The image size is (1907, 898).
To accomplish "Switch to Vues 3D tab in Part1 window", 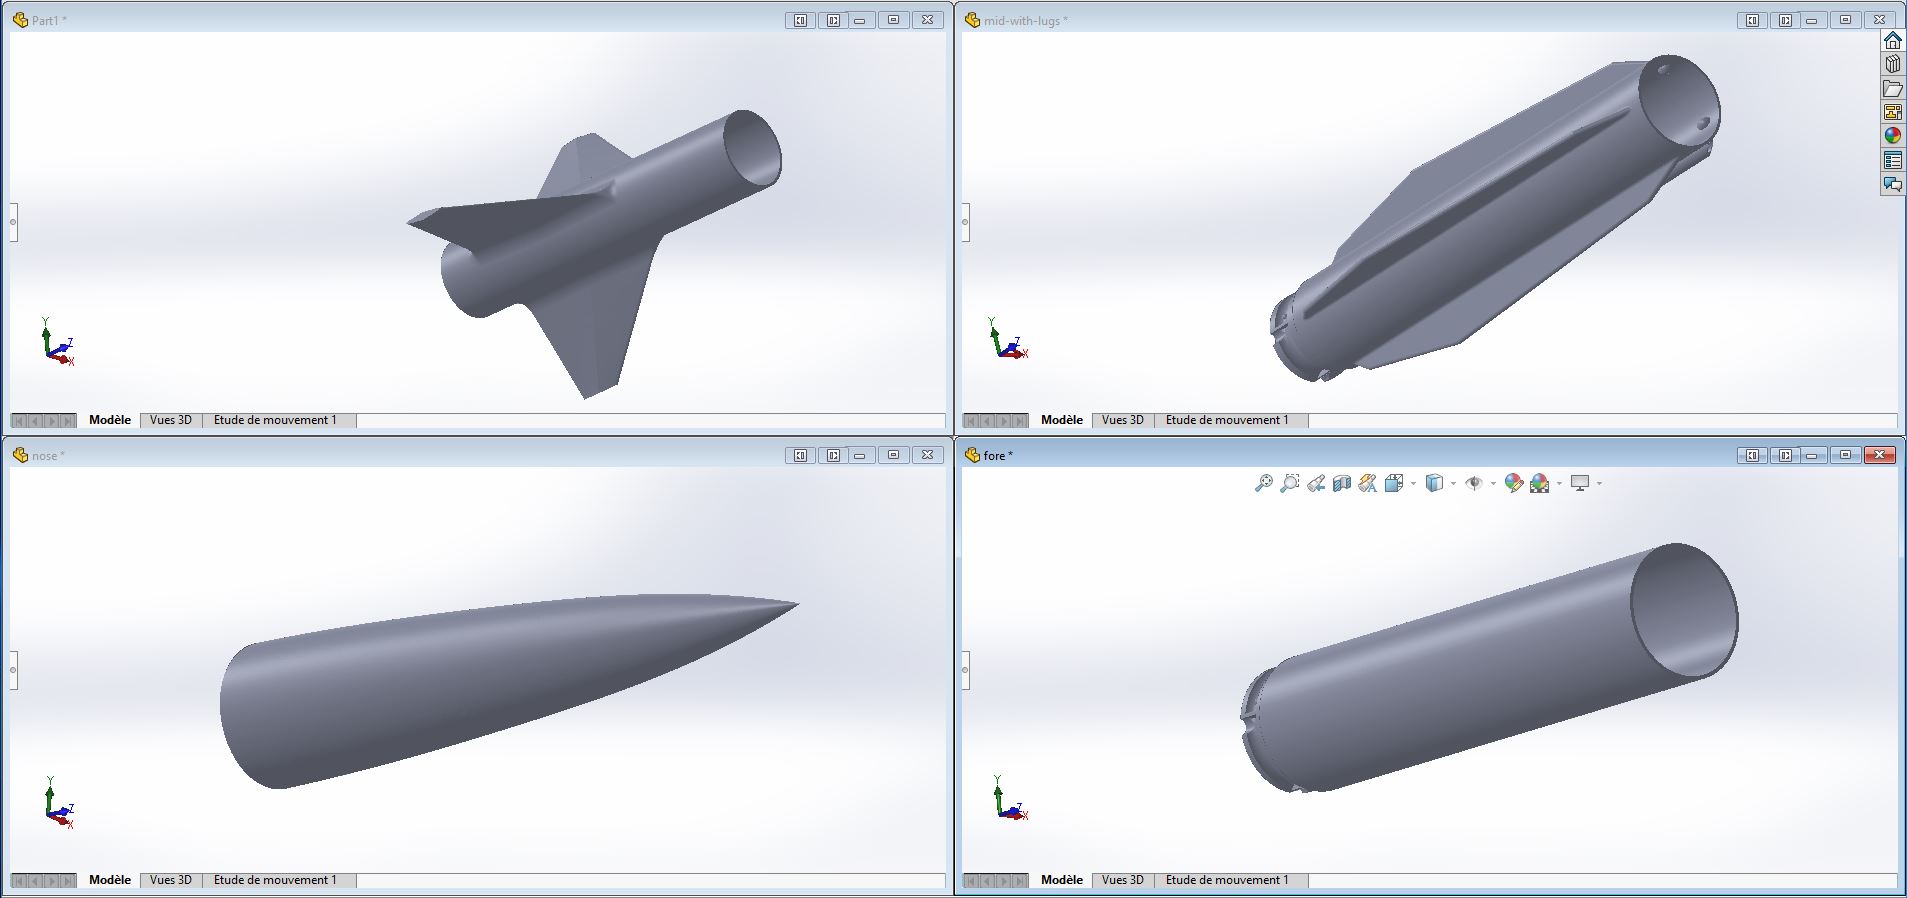I will [171, 420].
